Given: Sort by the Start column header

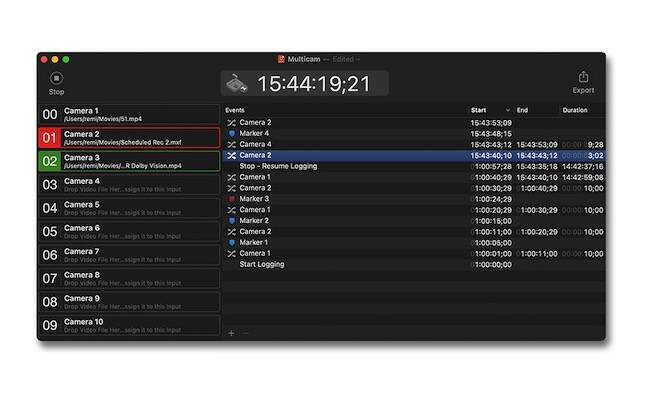Looking at the screenshot, I should coord(478,110).
